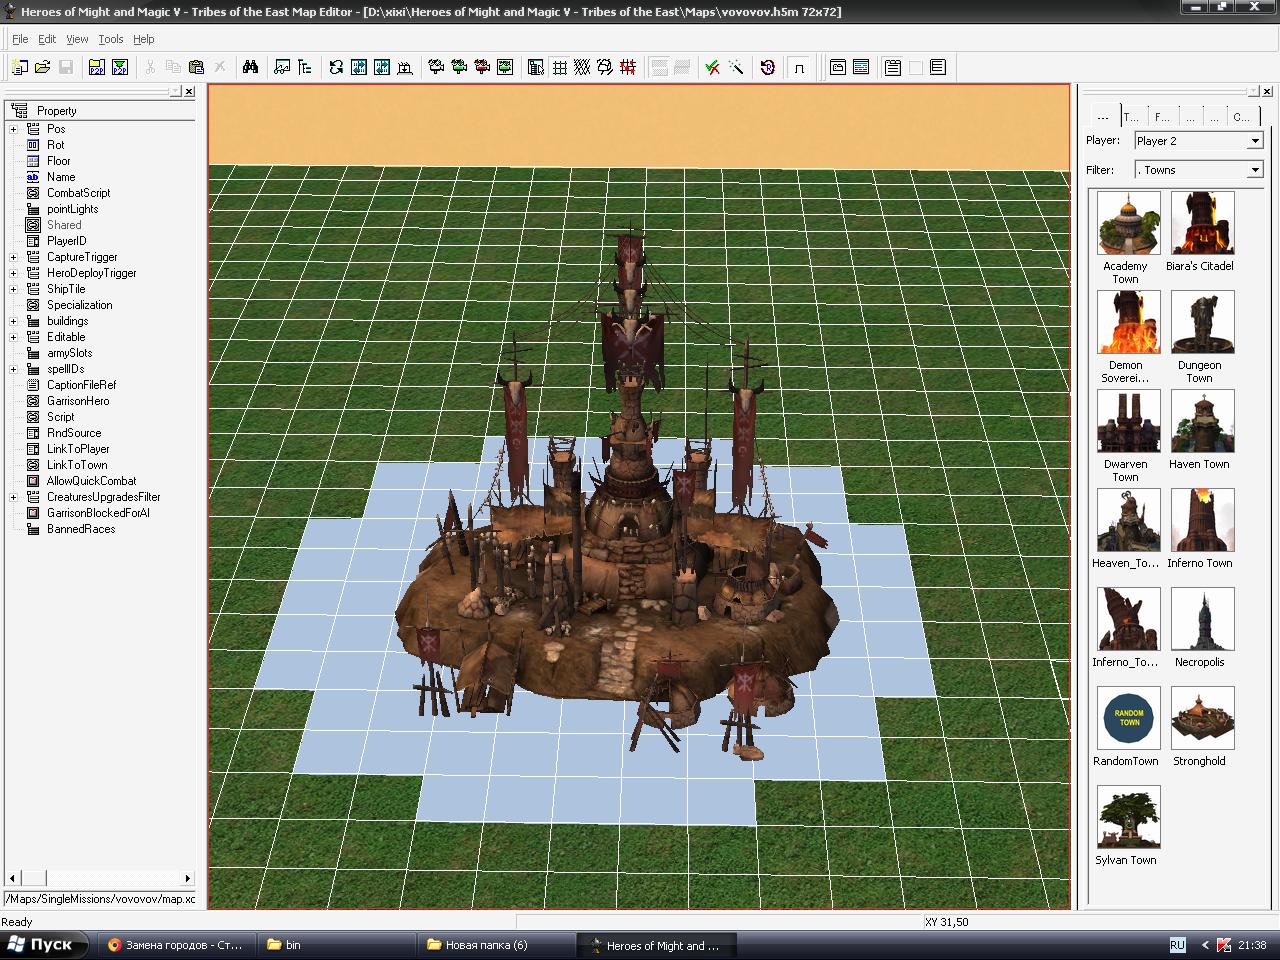The width and height of the screenshot is (1280, 960).
Task: Click the red grid toolbar icon
Action: click(x=628, y=67)
